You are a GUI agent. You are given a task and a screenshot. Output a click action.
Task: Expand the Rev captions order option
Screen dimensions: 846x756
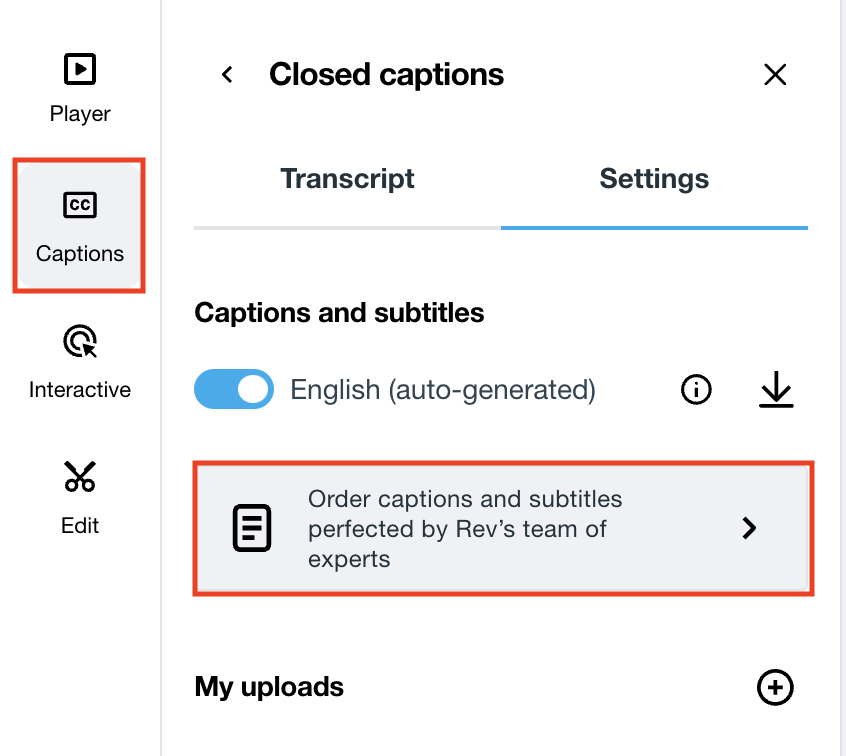pyautogui.click(x=749, y=528)
